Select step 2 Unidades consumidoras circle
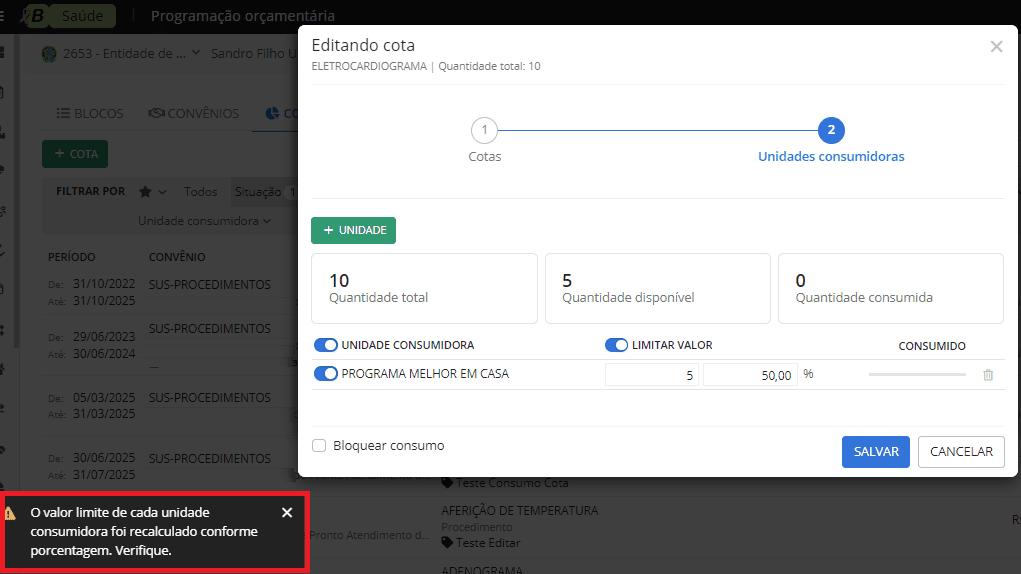The width and height of the screenshot is (1021, 574). click(x=831, y=131)
